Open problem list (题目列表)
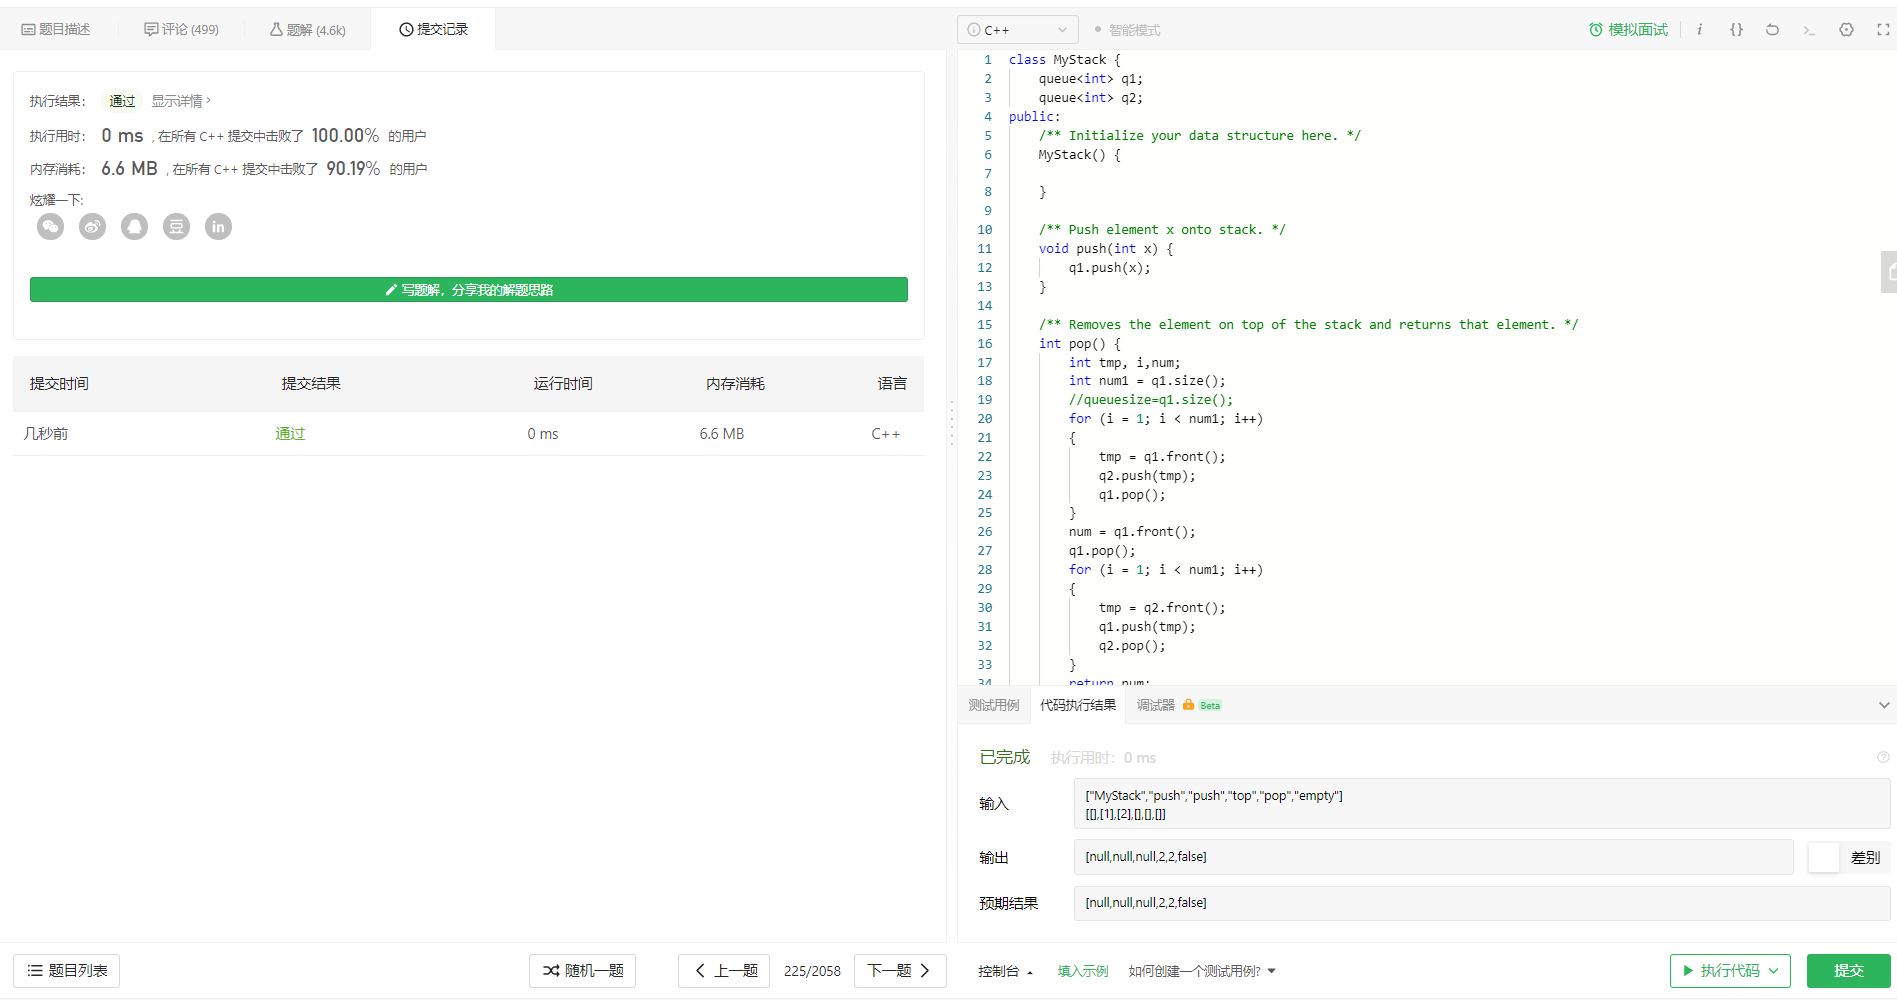Viewport: 1897px width, 1000px height. pyautogui.click(x=67, y=971)
